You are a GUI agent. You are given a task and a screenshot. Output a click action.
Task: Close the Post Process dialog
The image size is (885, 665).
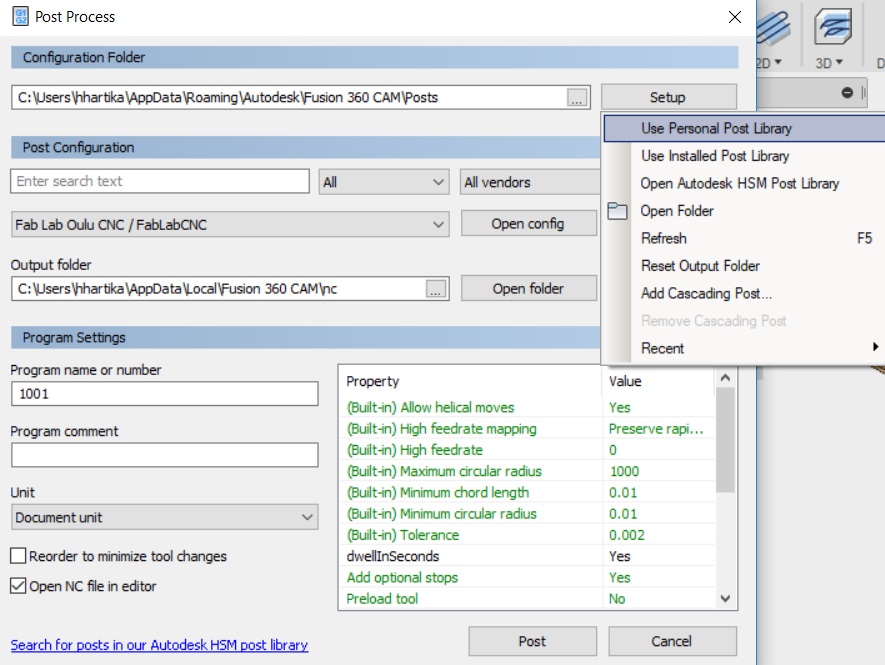point(734,17)
